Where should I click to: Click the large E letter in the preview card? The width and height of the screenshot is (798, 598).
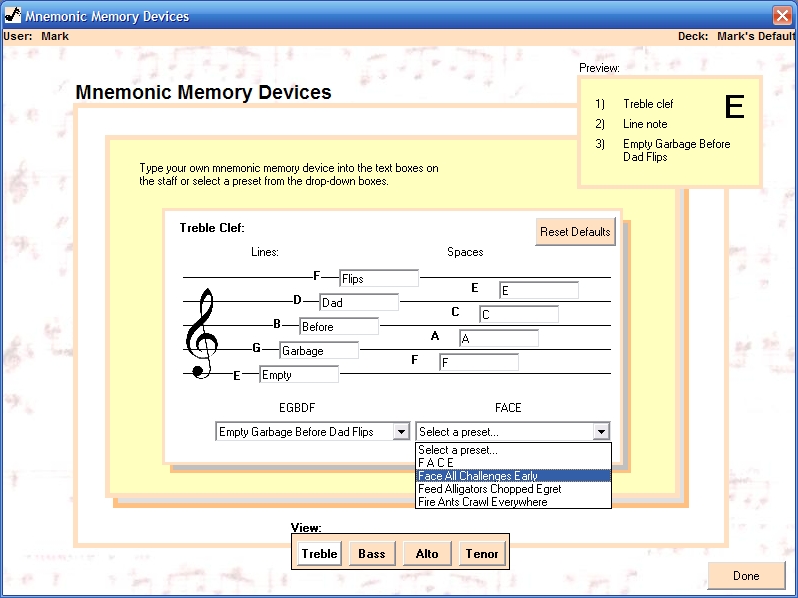tap(734, 107)
